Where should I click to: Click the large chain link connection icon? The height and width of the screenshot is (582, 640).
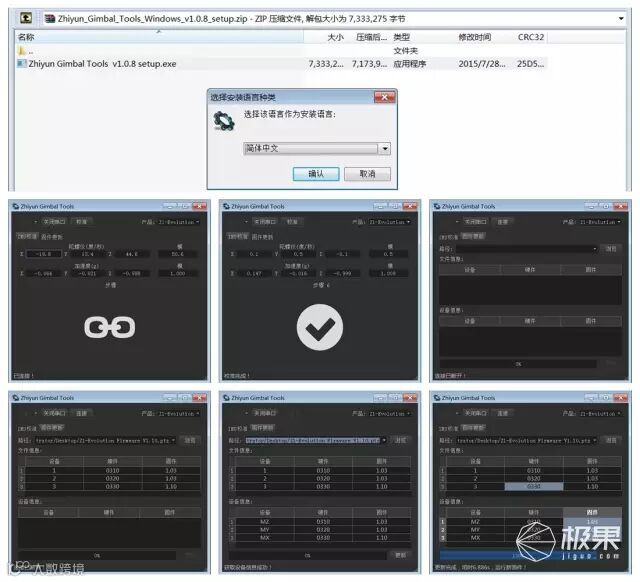[x=110, y=327]
